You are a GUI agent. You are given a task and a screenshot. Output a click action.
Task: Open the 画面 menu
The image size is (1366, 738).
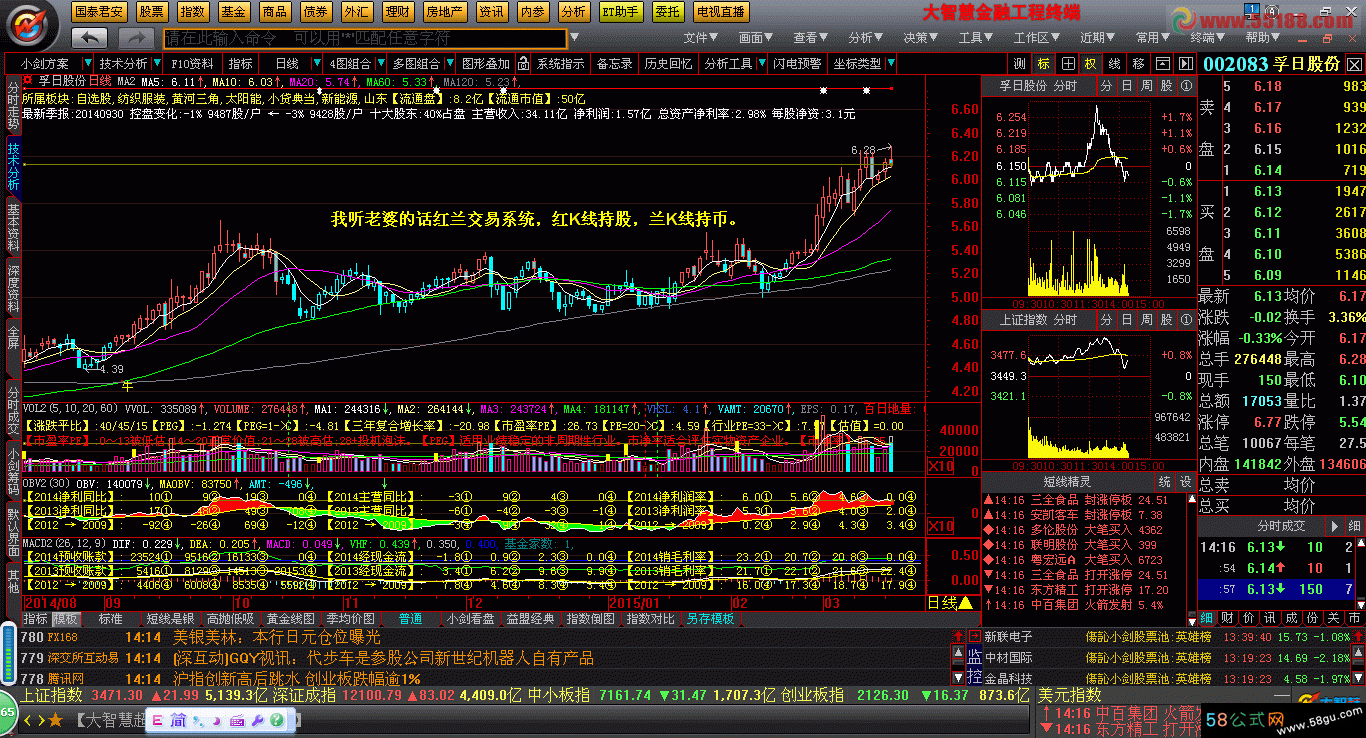coord(757,38)
